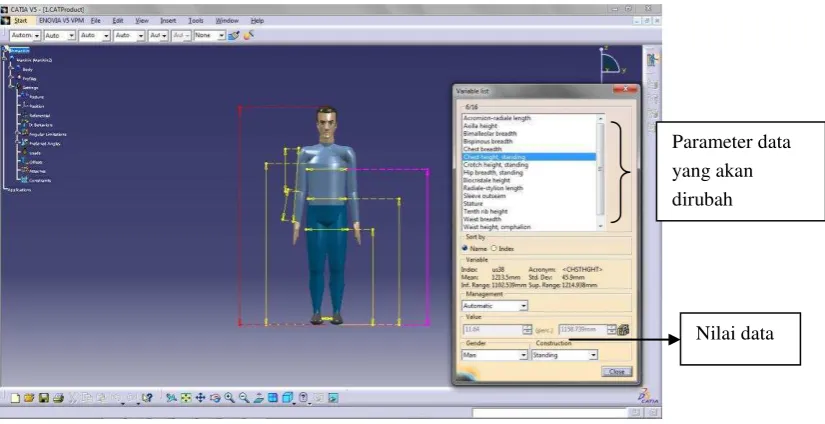Click the compass at top right of viewport

[x=611, y=61]
